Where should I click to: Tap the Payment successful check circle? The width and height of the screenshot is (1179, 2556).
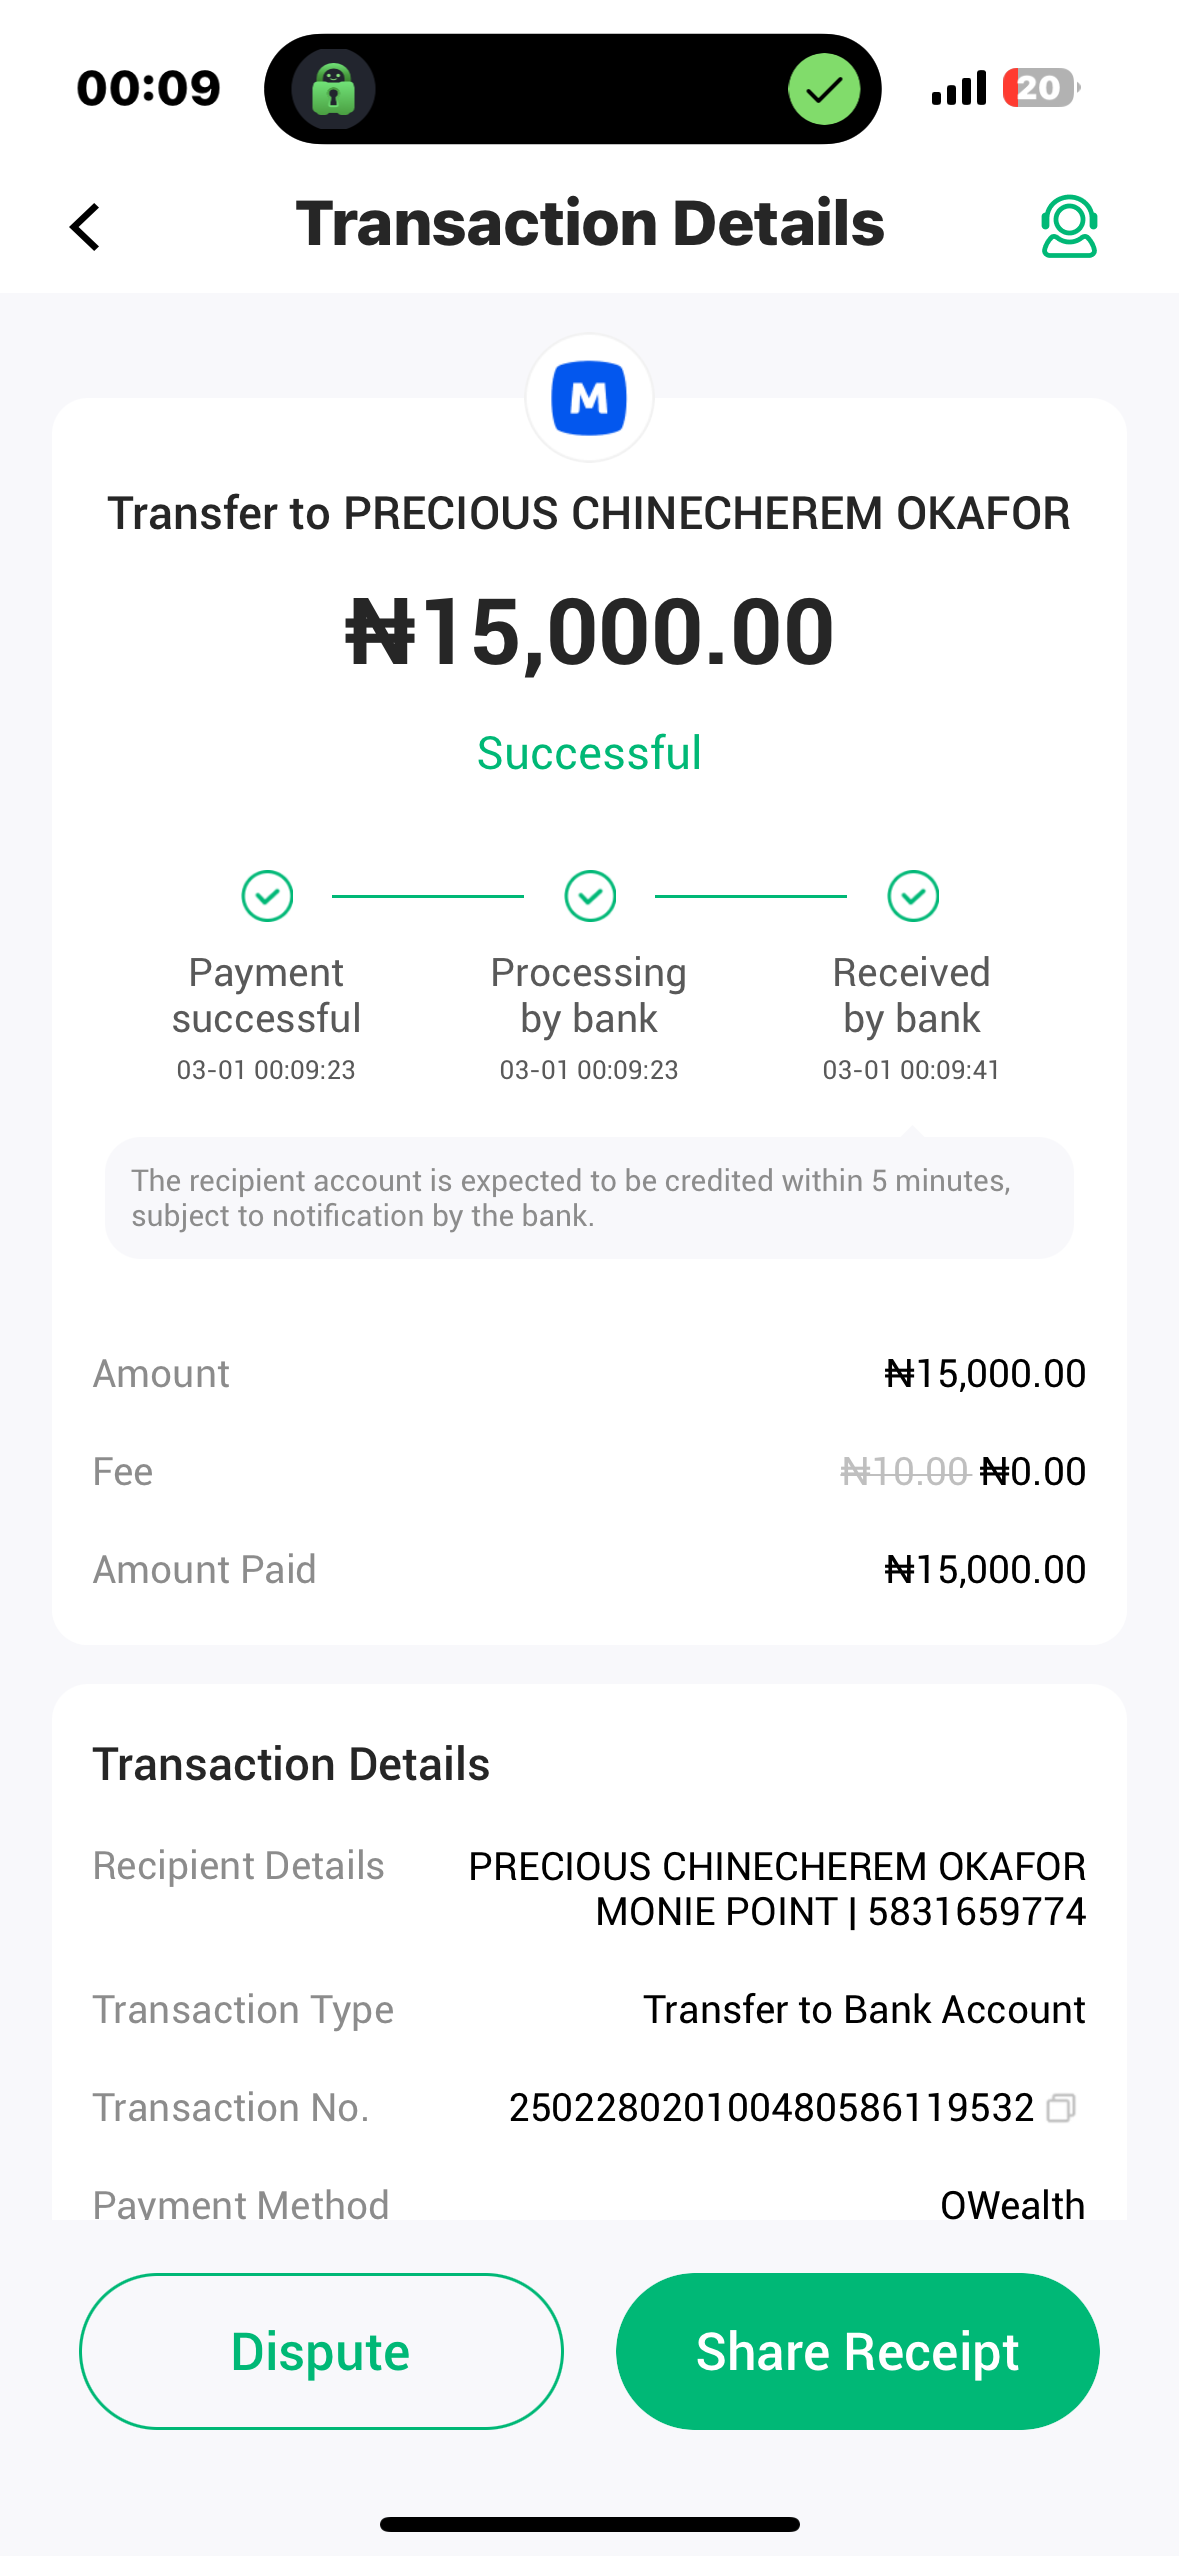coord(267,896)
